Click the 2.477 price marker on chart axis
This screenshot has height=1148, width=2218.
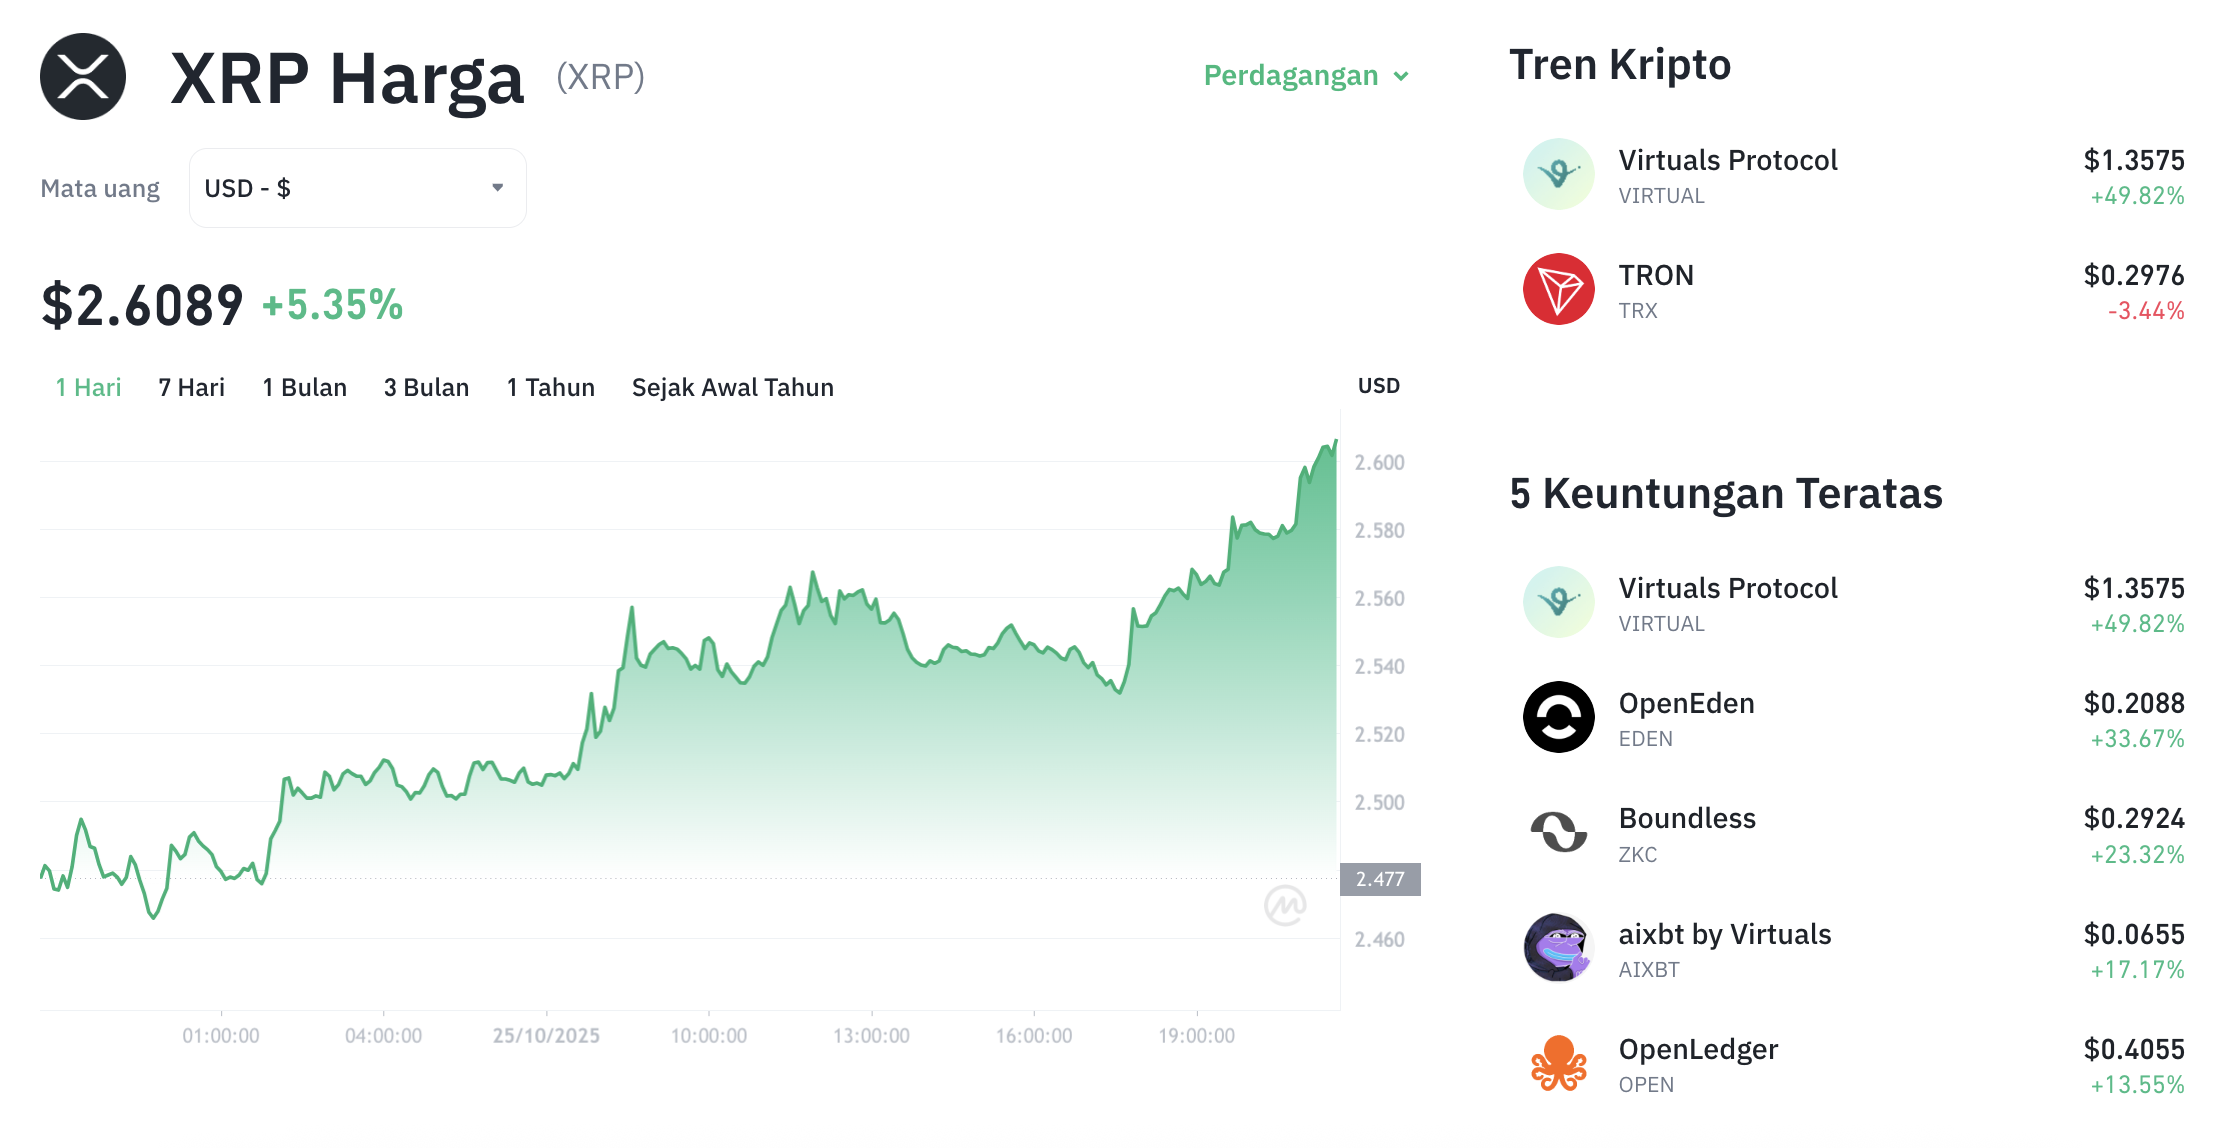(x=1380, y=879)
